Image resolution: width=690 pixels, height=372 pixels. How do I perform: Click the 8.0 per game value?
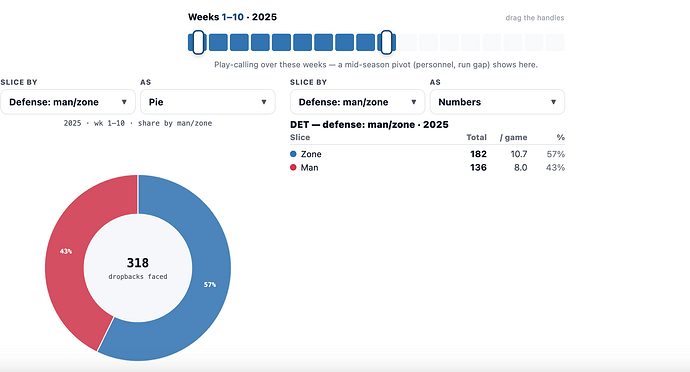[521, 168]
